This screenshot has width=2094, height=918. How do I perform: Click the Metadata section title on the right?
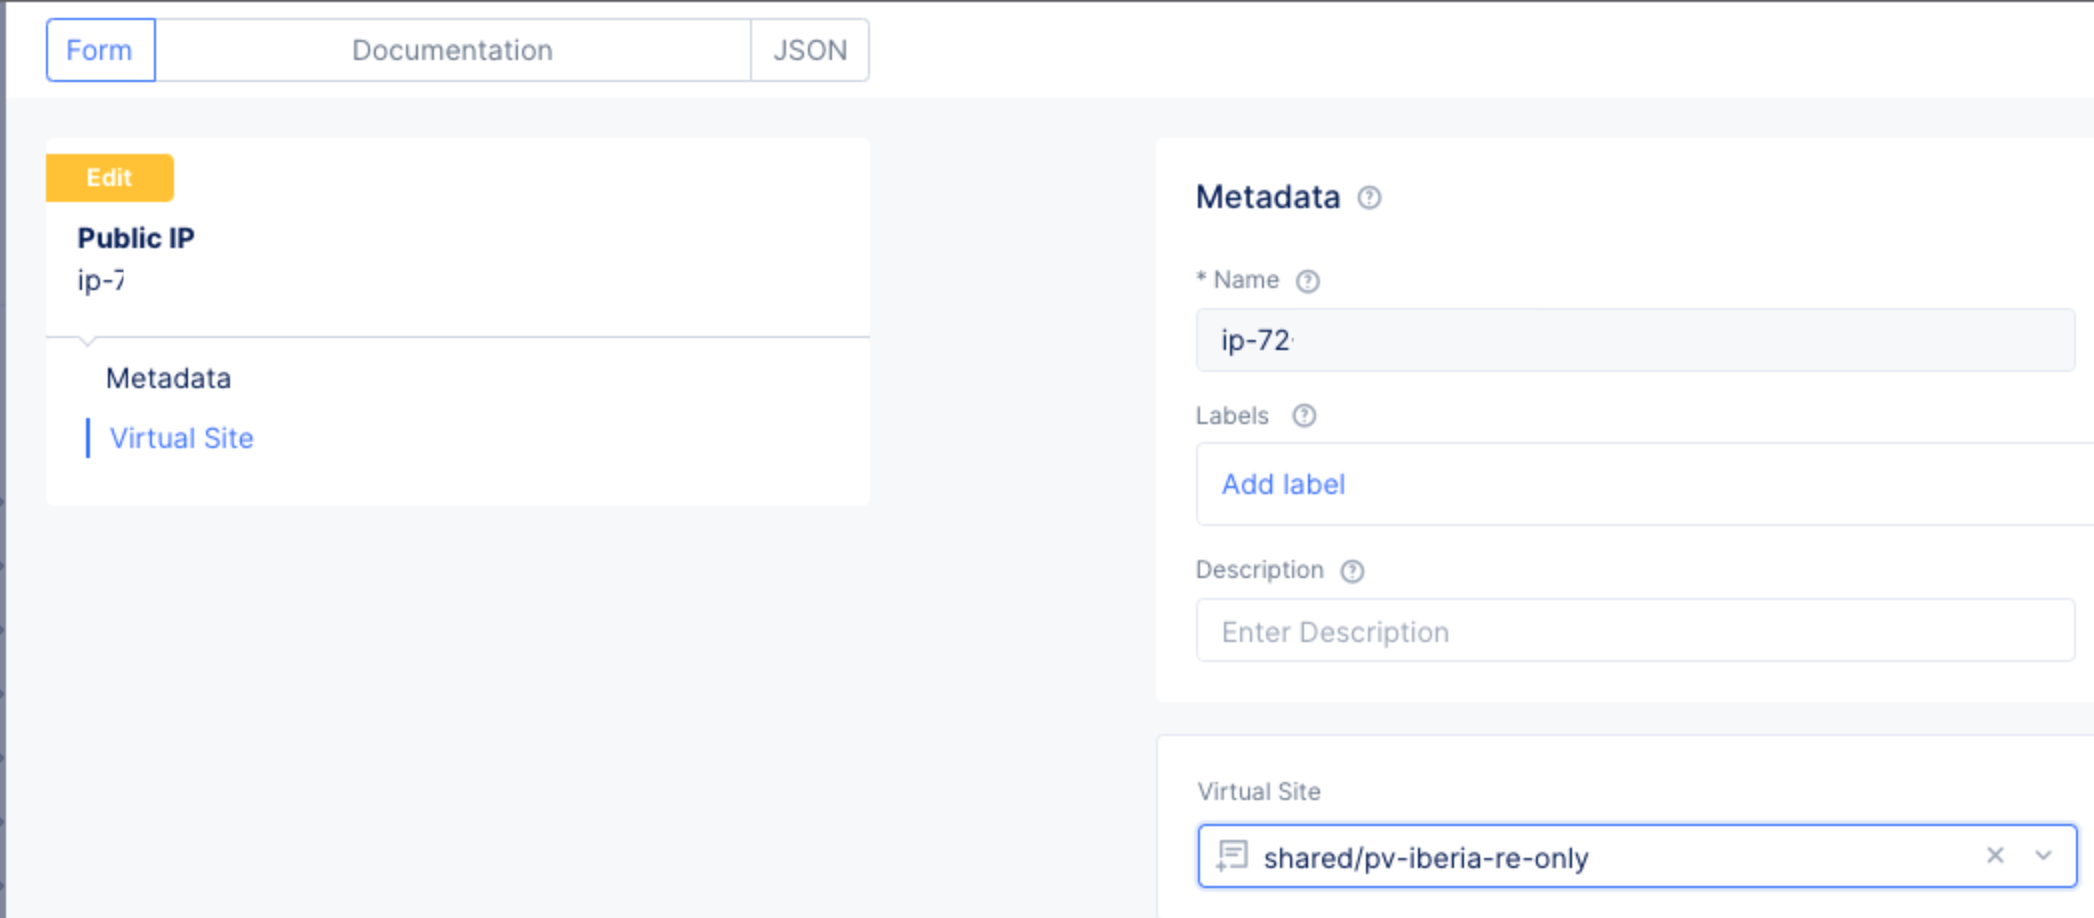1267,197
